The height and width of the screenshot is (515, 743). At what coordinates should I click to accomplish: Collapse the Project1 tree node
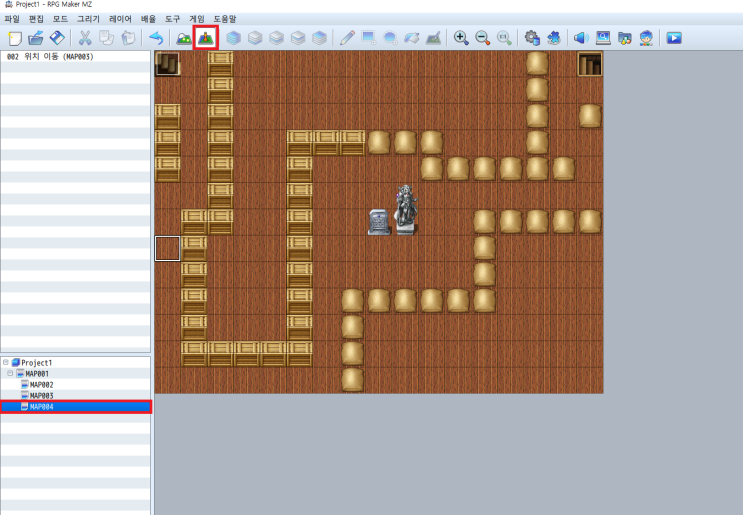point(6,362)
